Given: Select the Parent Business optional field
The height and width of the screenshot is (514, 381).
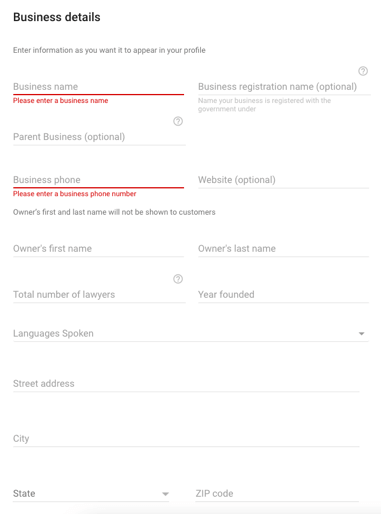Looking at the screenshot, I should coord(99,137).
